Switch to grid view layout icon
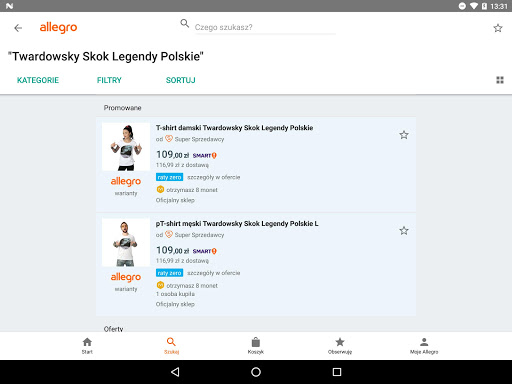 click(x=500, y=80)
